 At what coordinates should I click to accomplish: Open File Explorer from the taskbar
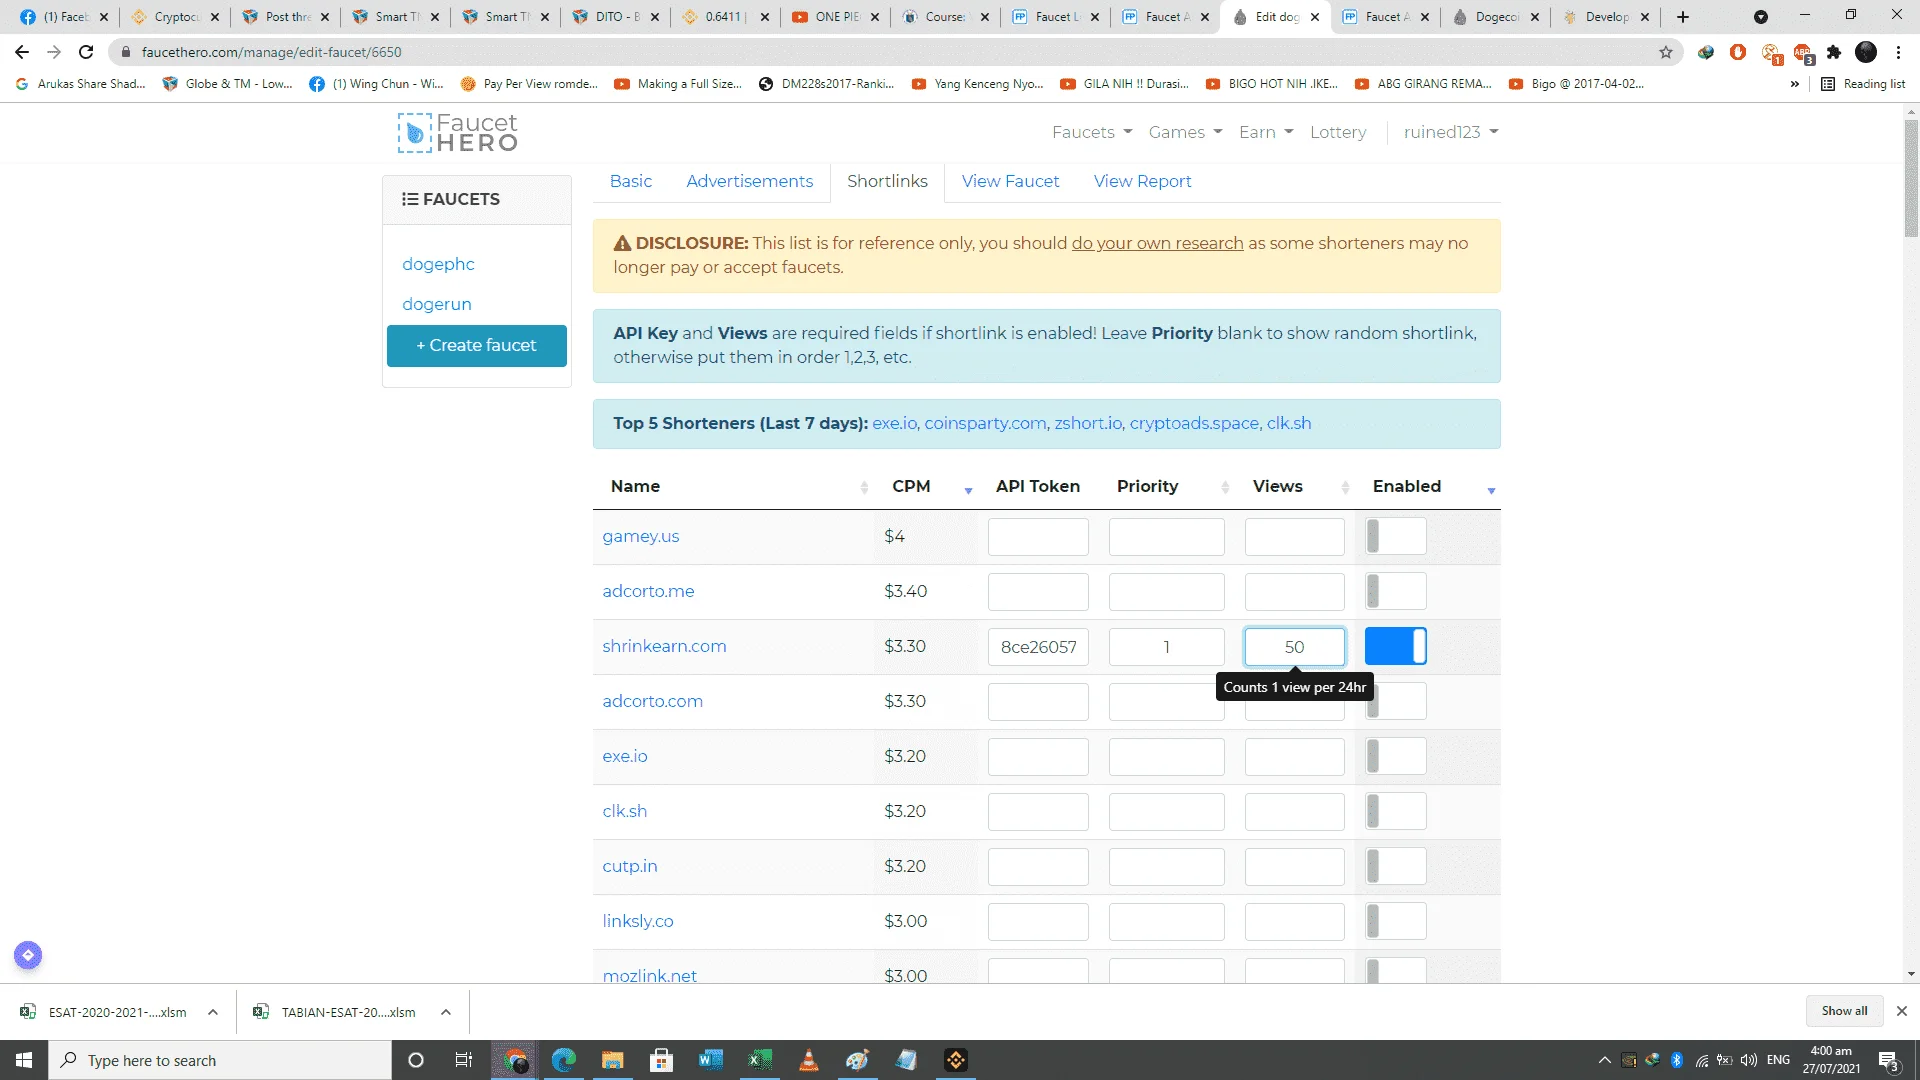coord(612,1060)
